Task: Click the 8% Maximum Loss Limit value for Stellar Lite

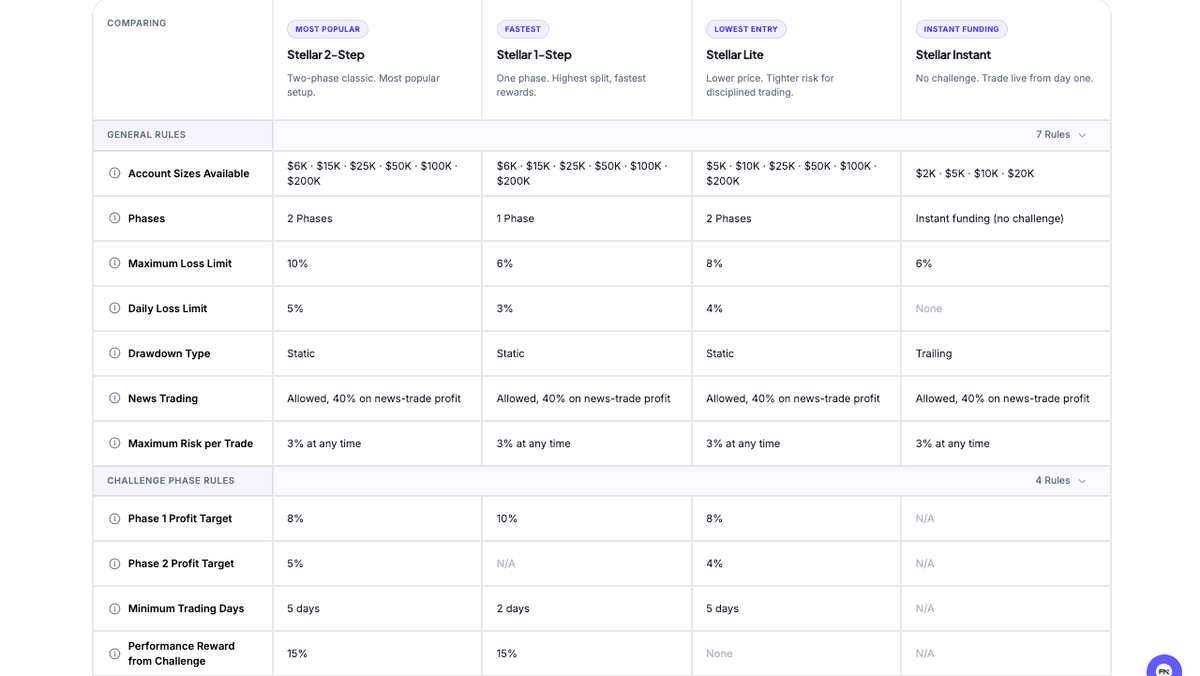Action: click(714, 263)
